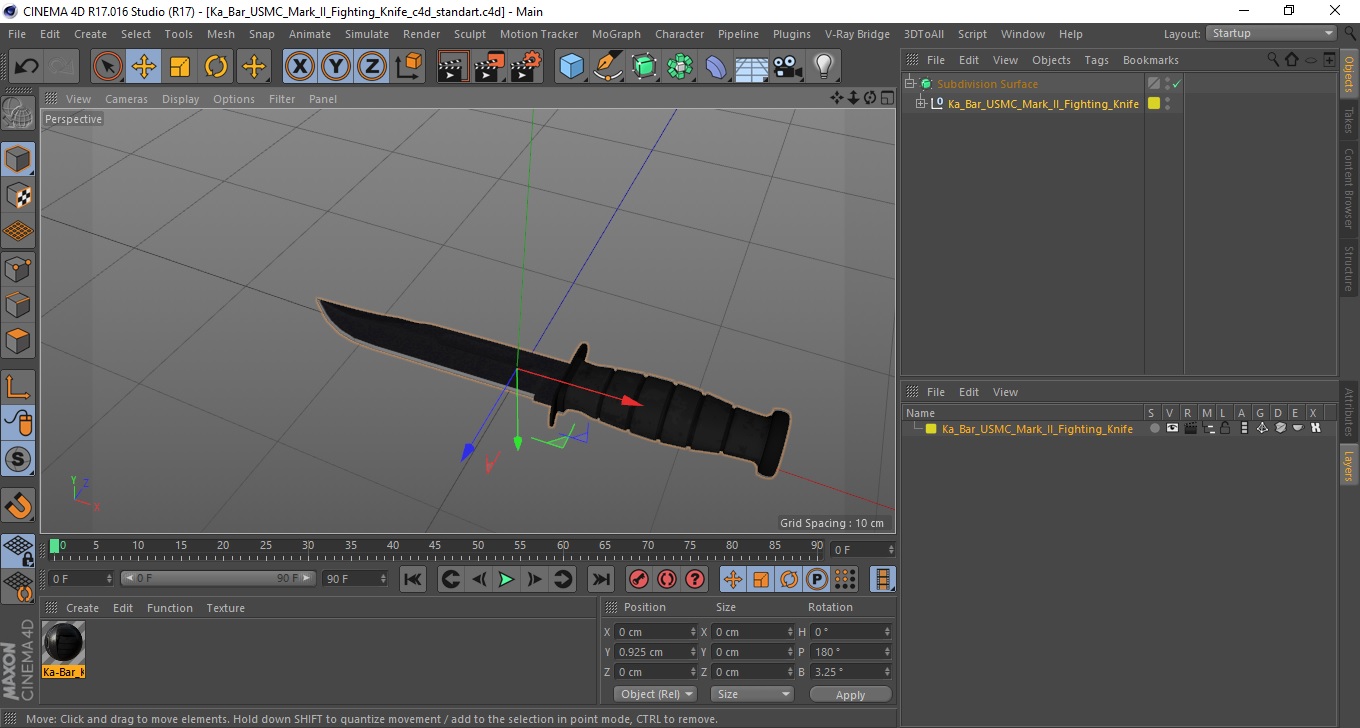Switch to Model mode
Screen dimensions: 1360x728
(x=18, y=159)
